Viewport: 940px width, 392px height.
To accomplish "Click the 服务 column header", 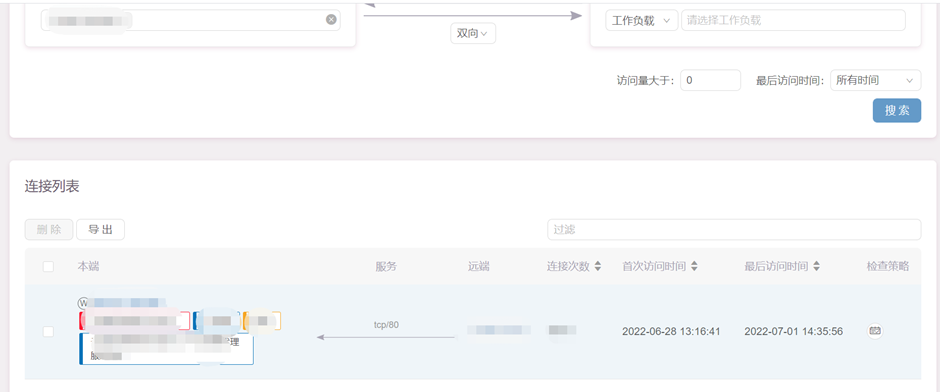I will coord(386,267).
